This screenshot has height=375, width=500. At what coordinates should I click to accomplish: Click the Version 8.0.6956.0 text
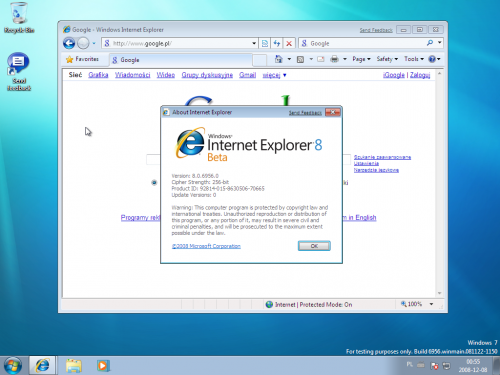click(195, 176)
